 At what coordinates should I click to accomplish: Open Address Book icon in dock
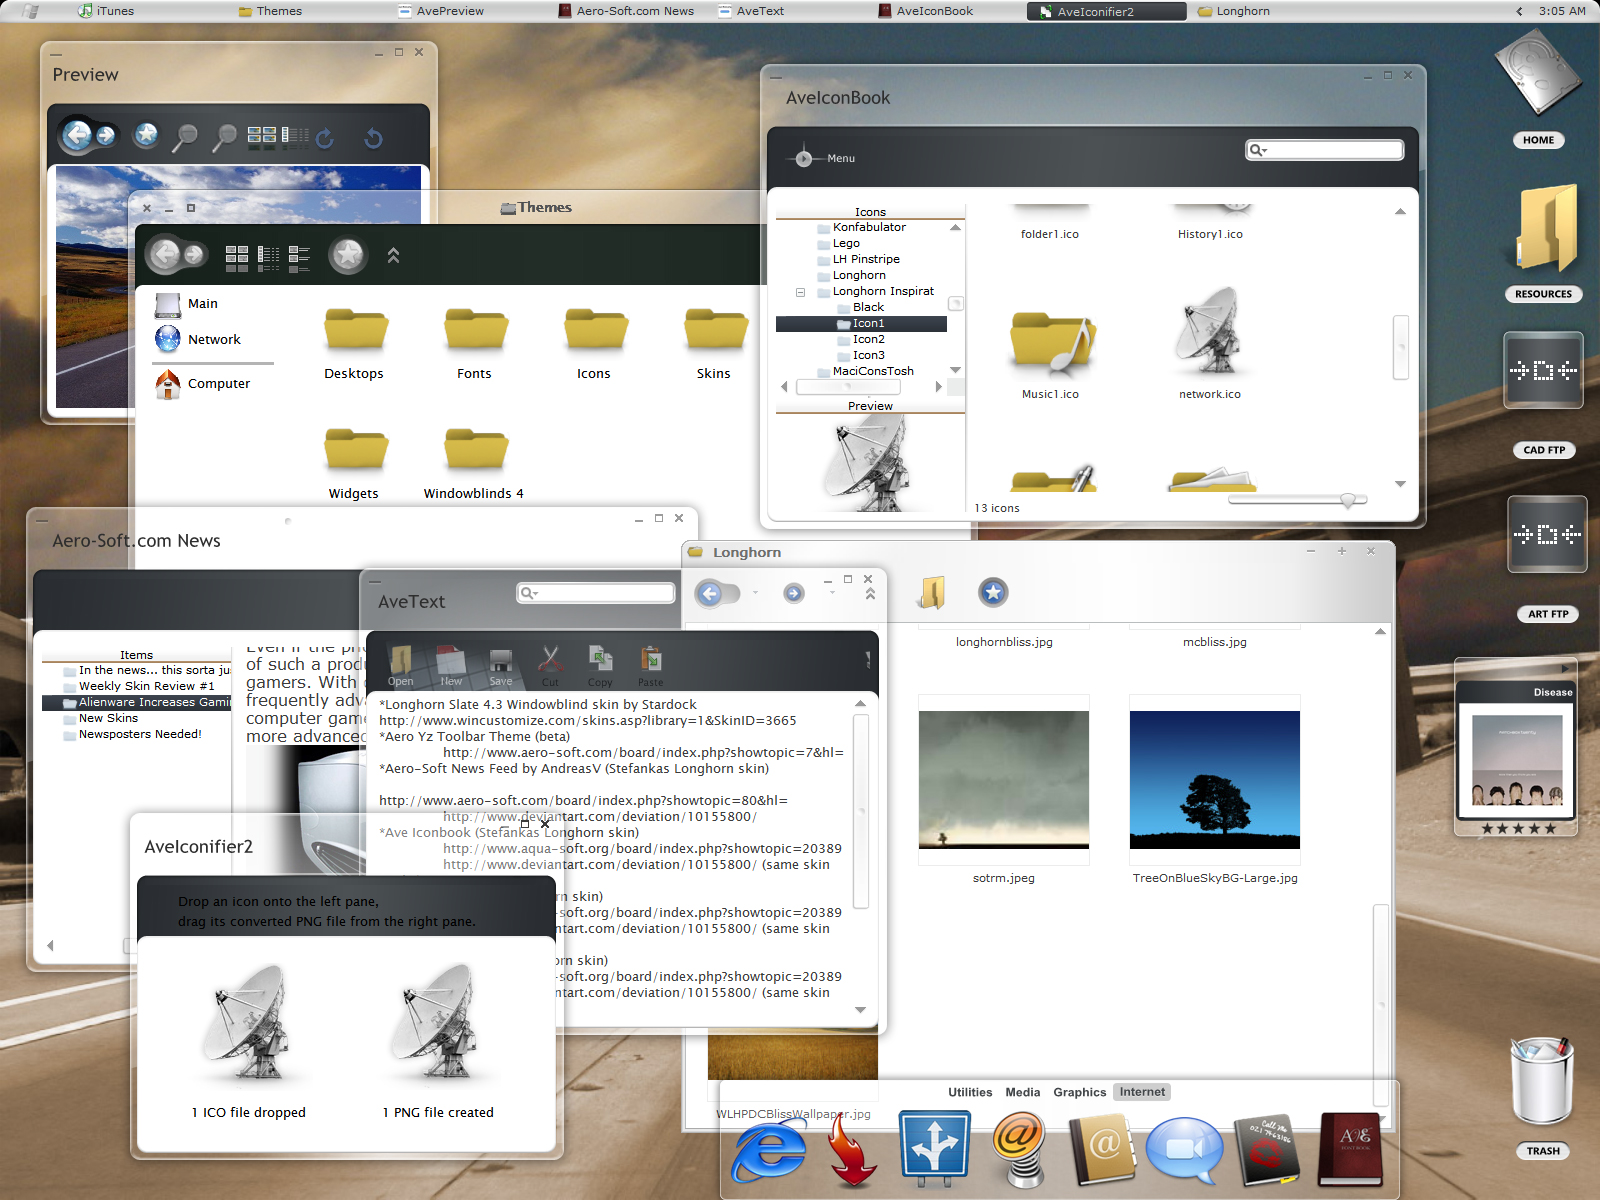(1102, 1150)
